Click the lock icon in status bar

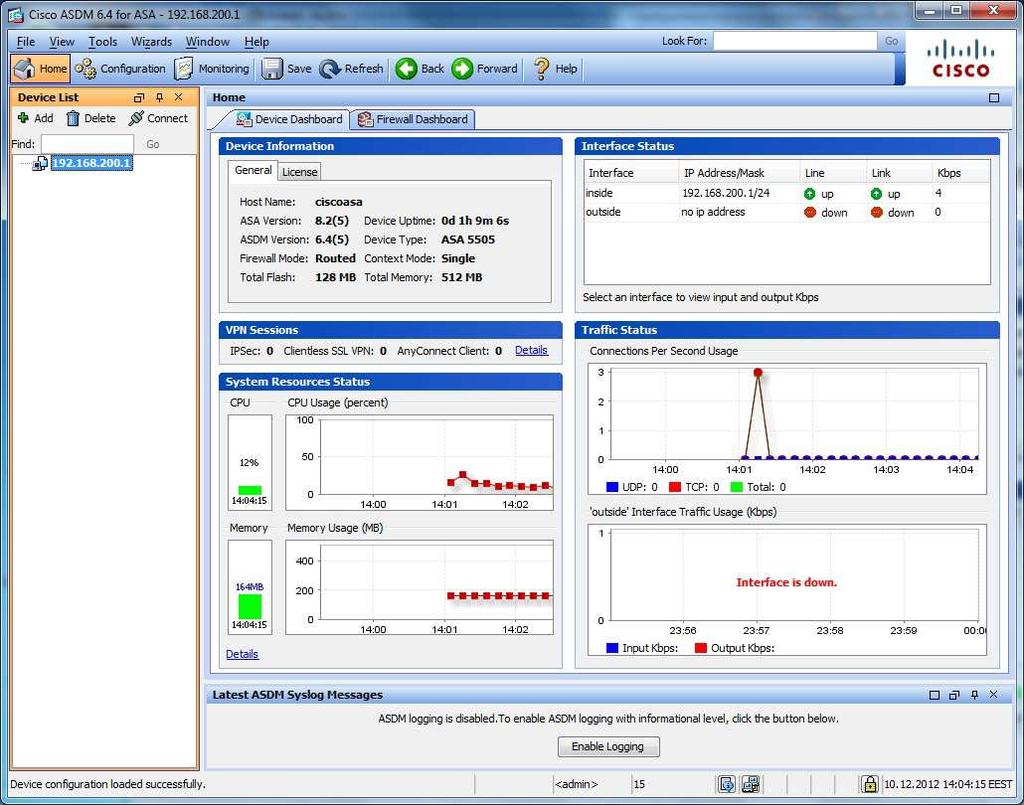869,784
